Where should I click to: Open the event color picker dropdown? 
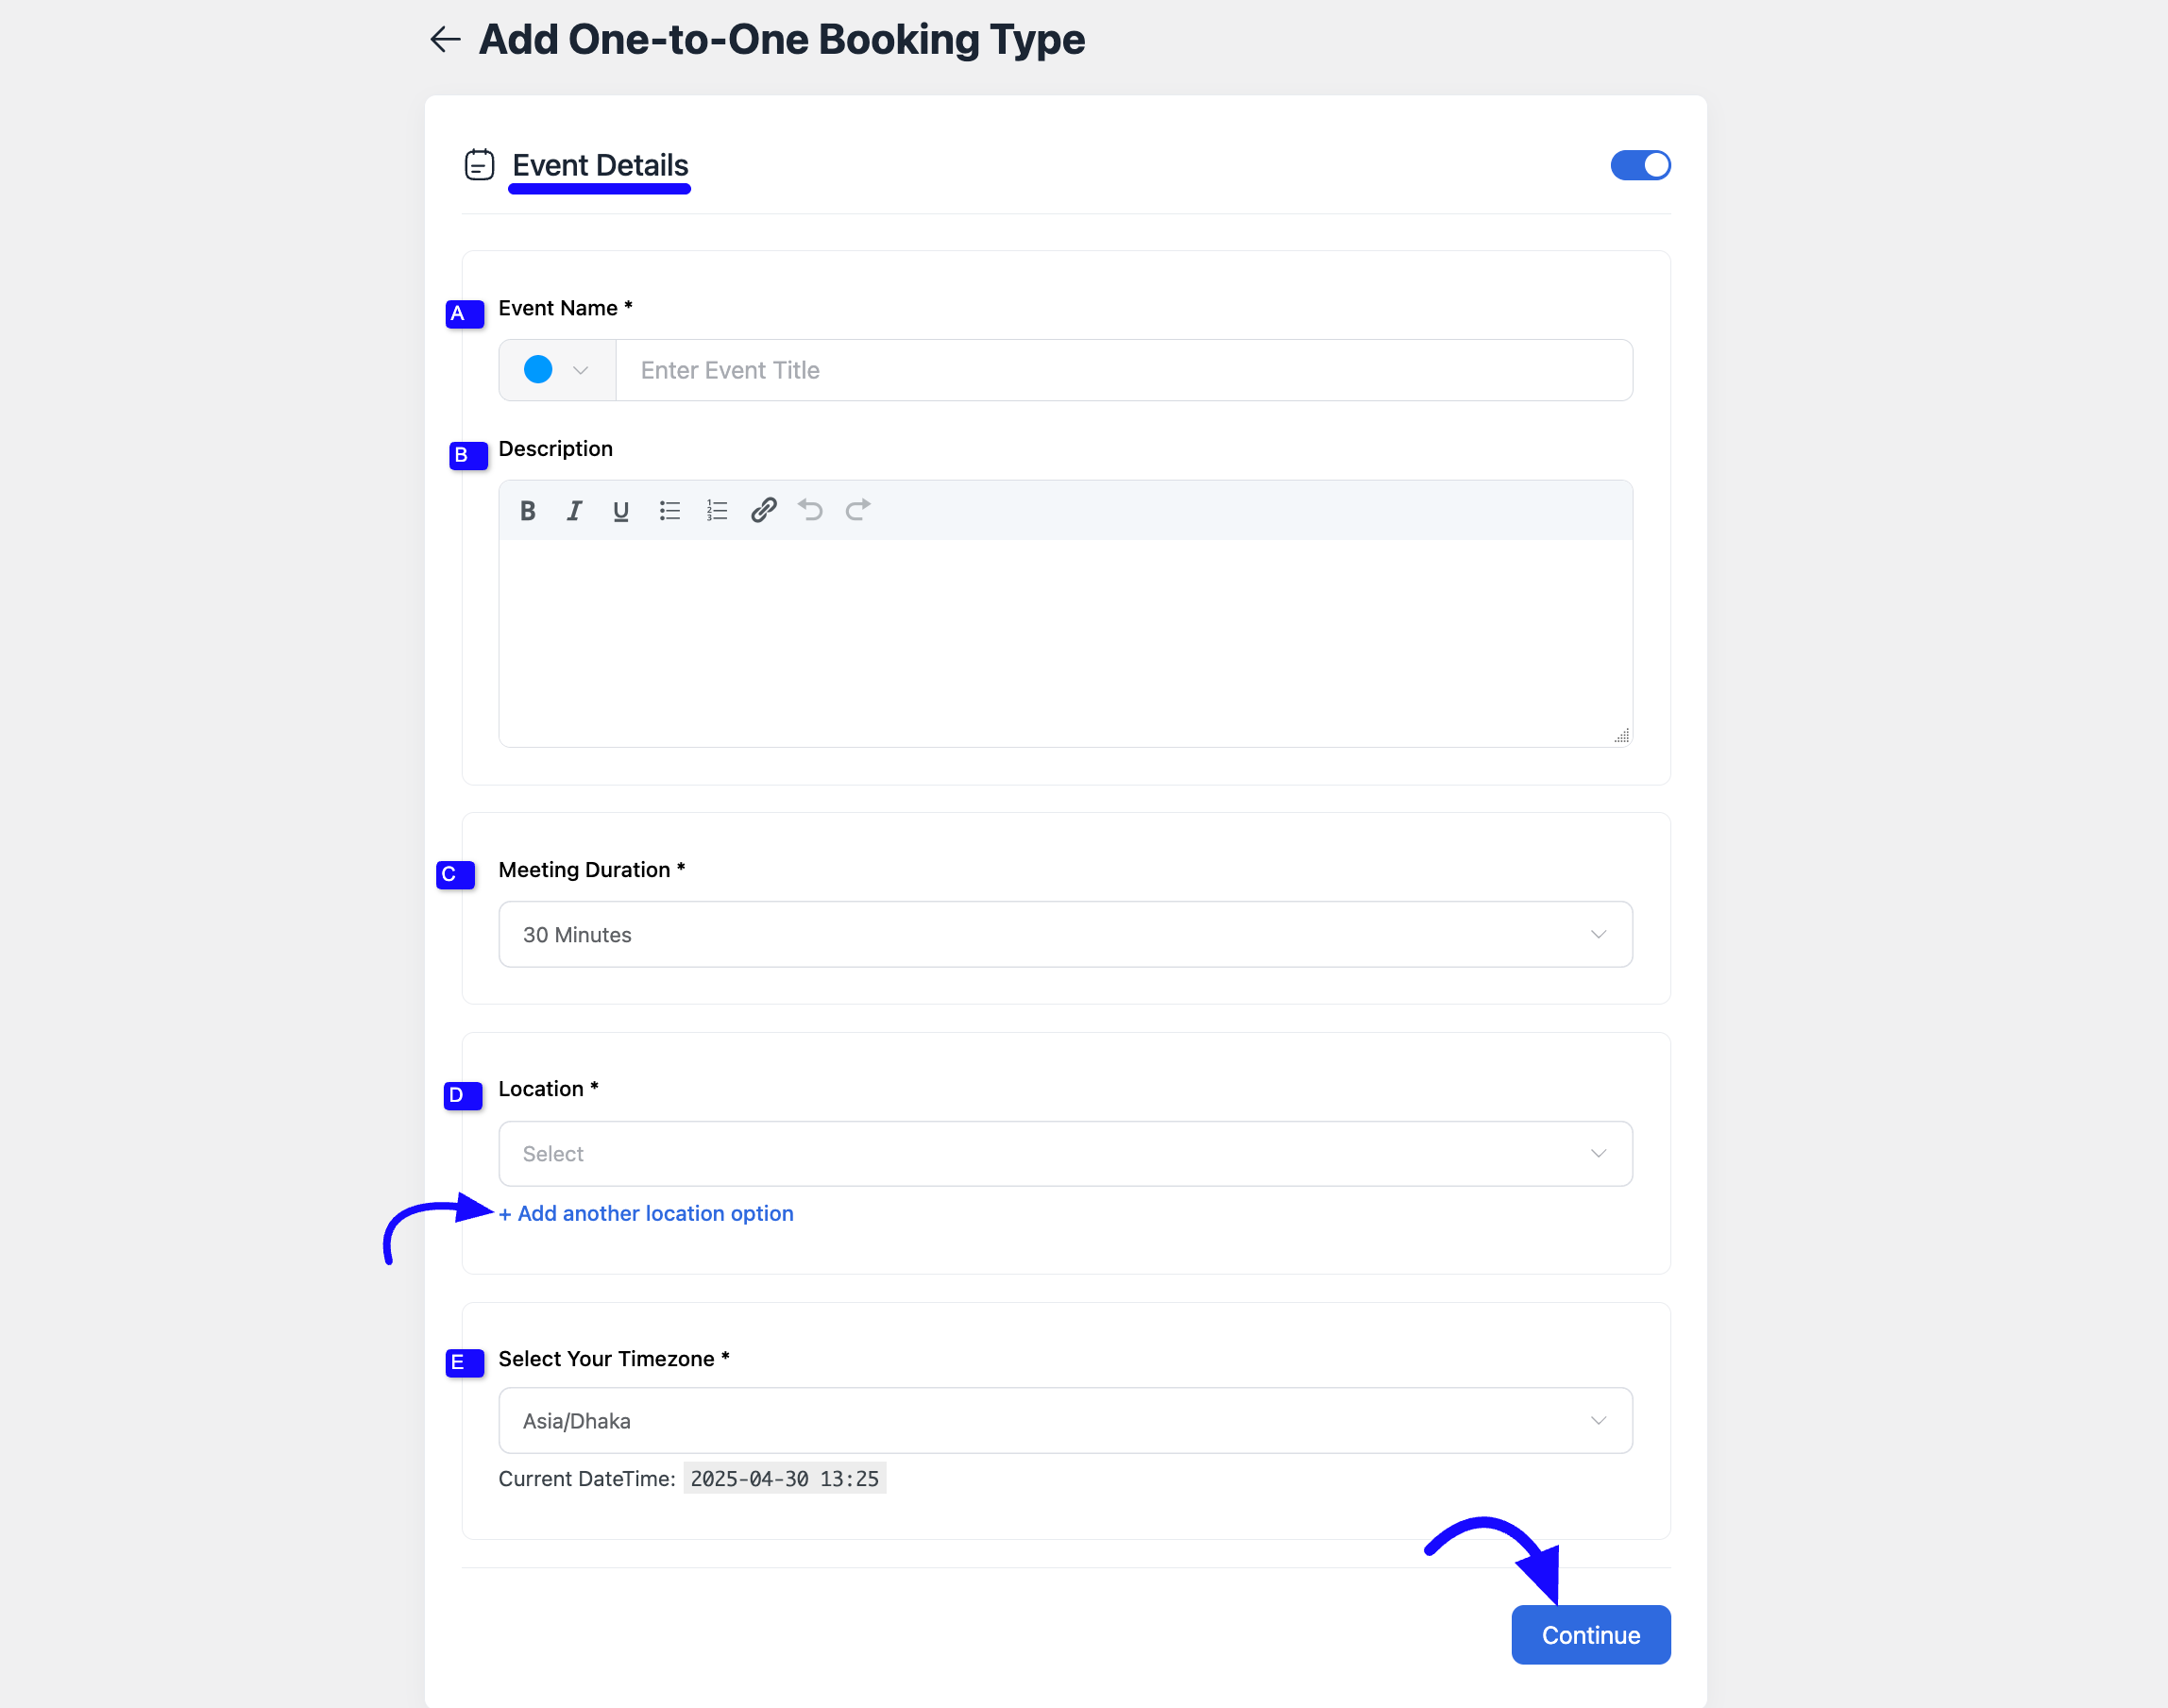[557, 370]
